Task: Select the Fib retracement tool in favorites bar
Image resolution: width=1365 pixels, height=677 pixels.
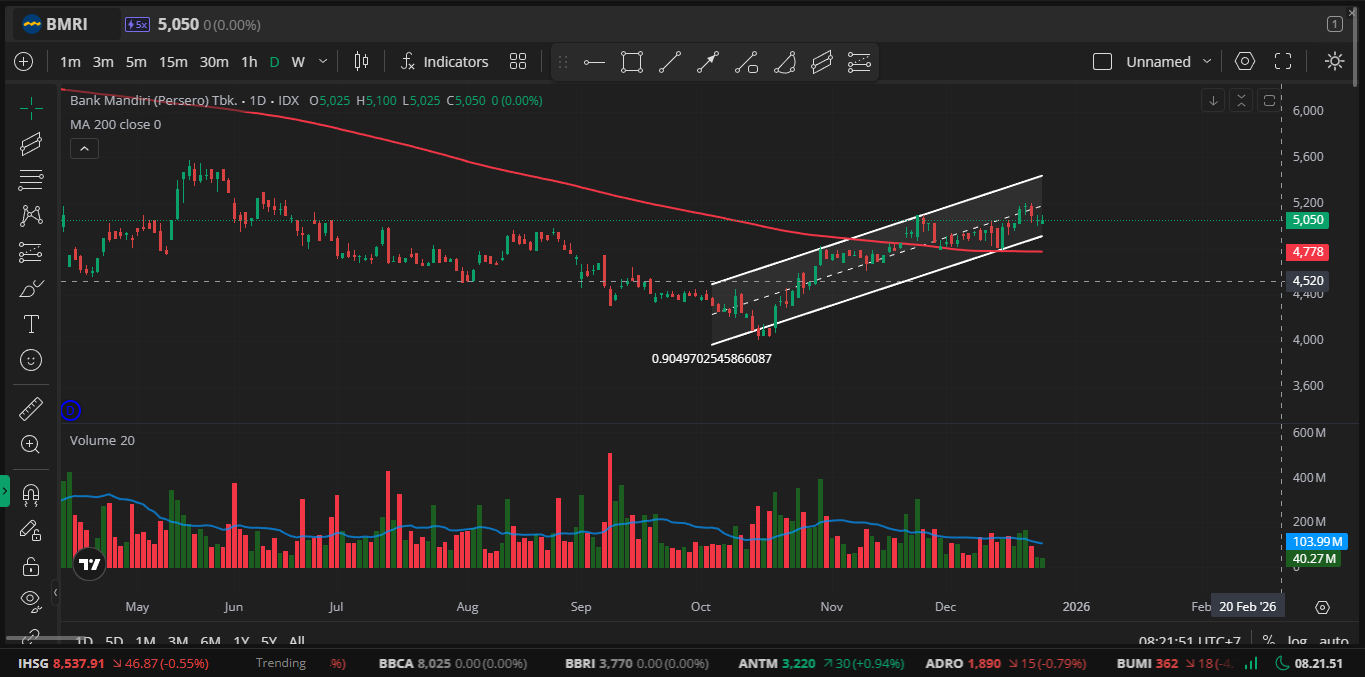Action: tap(859, 62)
